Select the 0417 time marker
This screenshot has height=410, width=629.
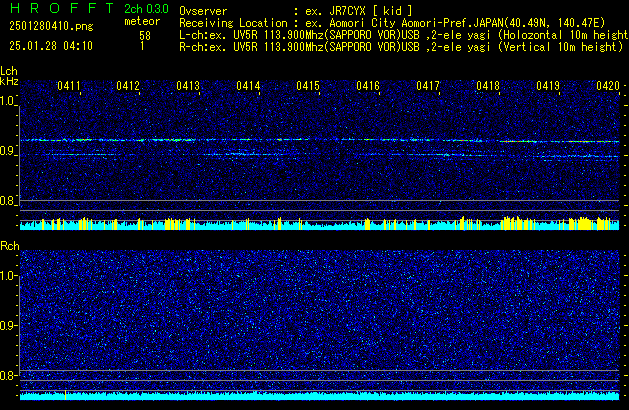428,86
